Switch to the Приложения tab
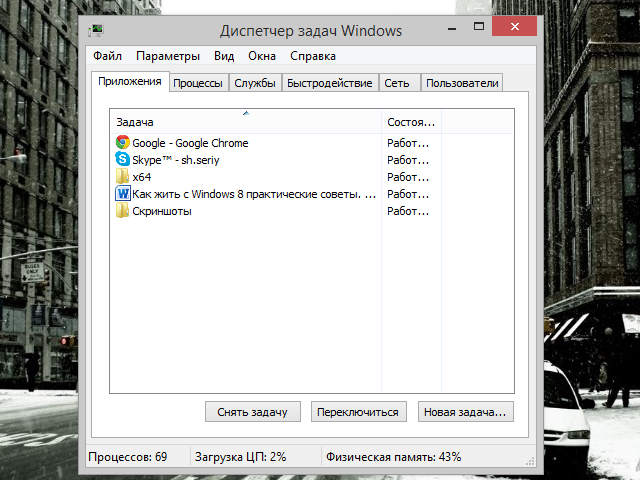 tap(130, 82)
